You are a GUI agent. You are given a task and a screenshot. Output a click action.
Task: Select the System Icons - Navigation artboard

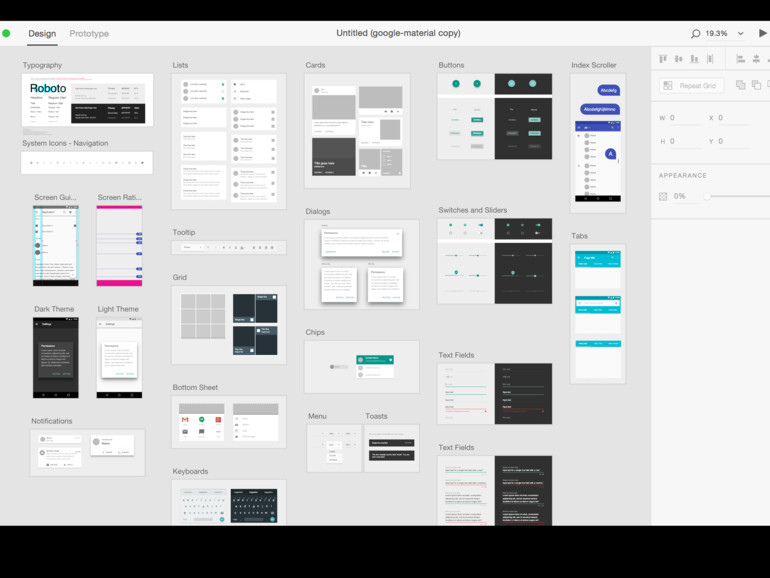pos(86,163)
